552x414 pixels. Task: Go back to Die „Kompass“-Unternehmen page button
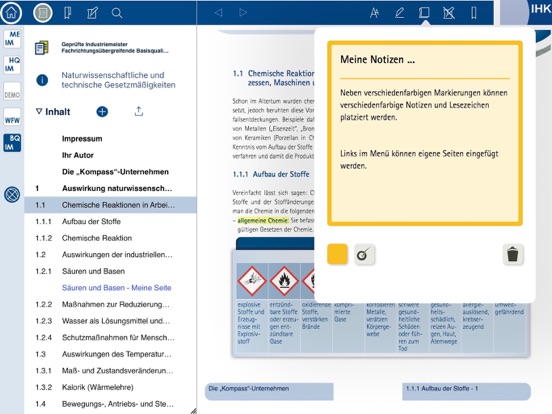pos(269,391)
